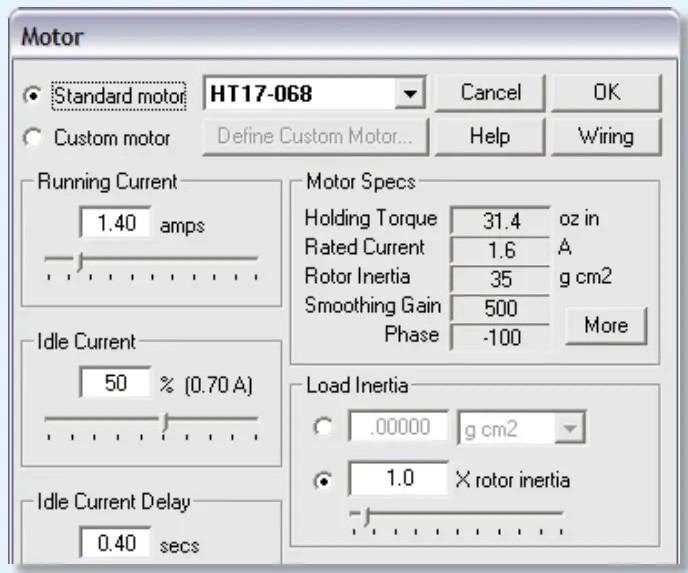Select the X rotor inertia radio button

323,481
